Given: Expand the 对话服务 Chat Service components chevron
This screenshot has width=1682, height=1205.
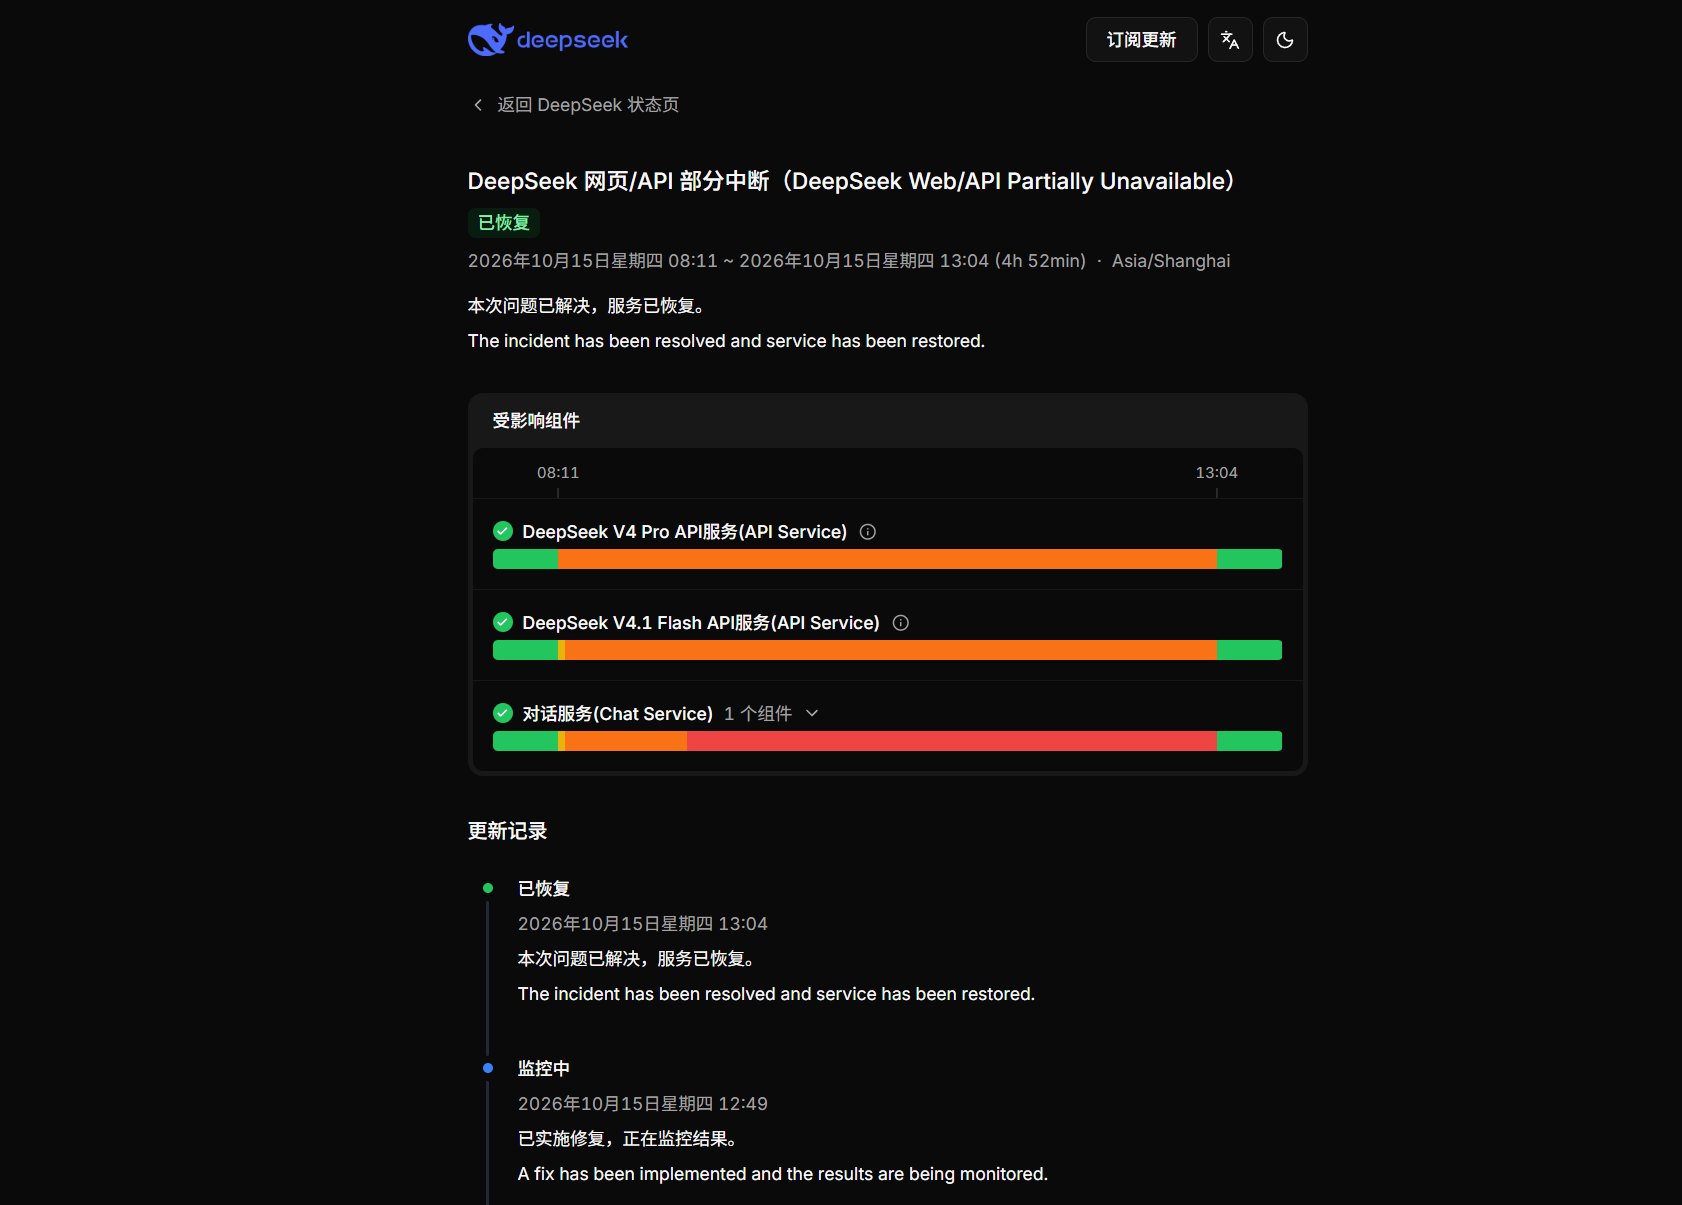Looking at the screenshot, I should (812, 713).
